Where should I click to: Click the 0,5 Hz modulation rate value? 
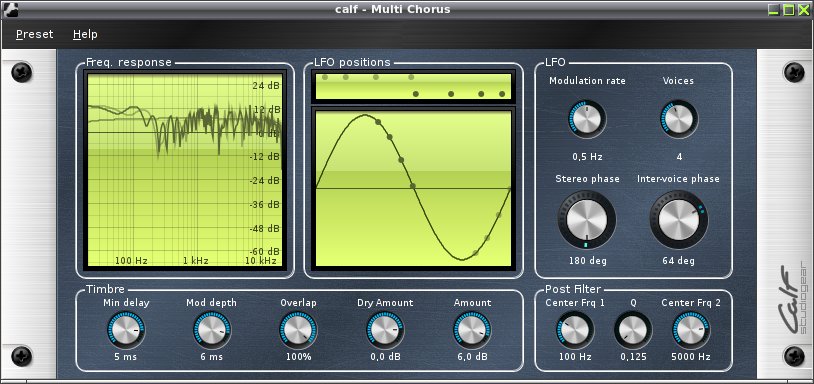(x=587, y=157)
